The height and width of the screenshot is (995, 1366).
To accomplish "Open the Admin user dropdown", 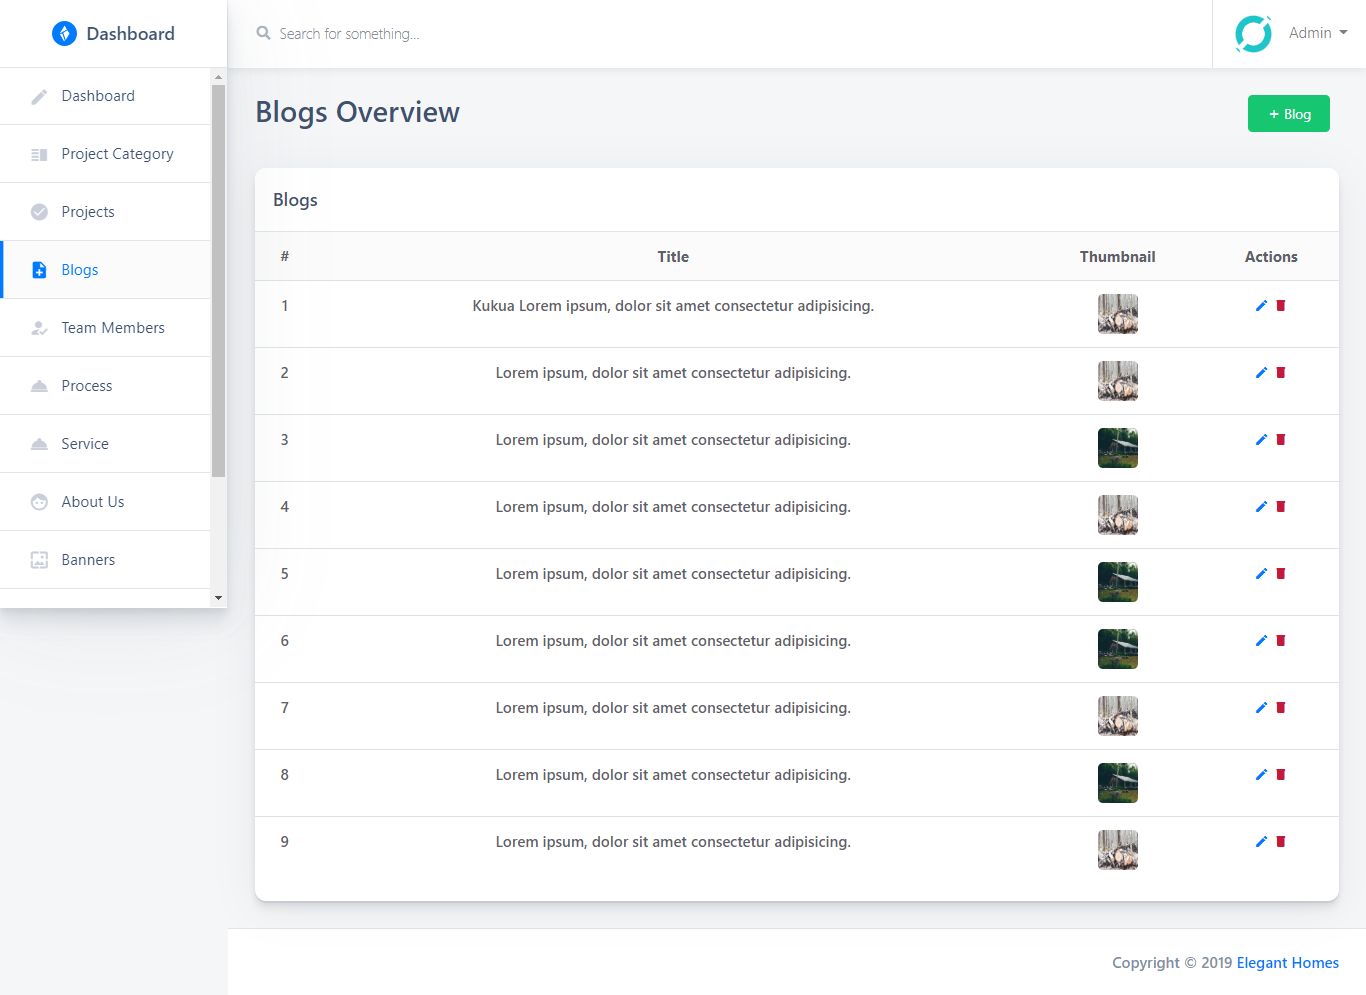I will pyautogui.click(x=1318, y=33).
